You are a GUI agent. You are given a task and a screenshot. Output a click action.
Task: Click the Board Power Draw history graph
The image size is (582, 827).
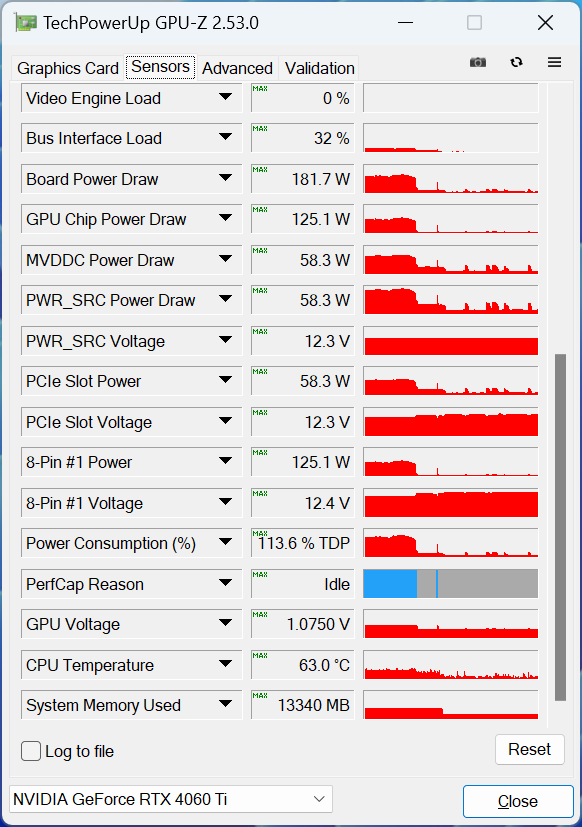click(451, 179)
